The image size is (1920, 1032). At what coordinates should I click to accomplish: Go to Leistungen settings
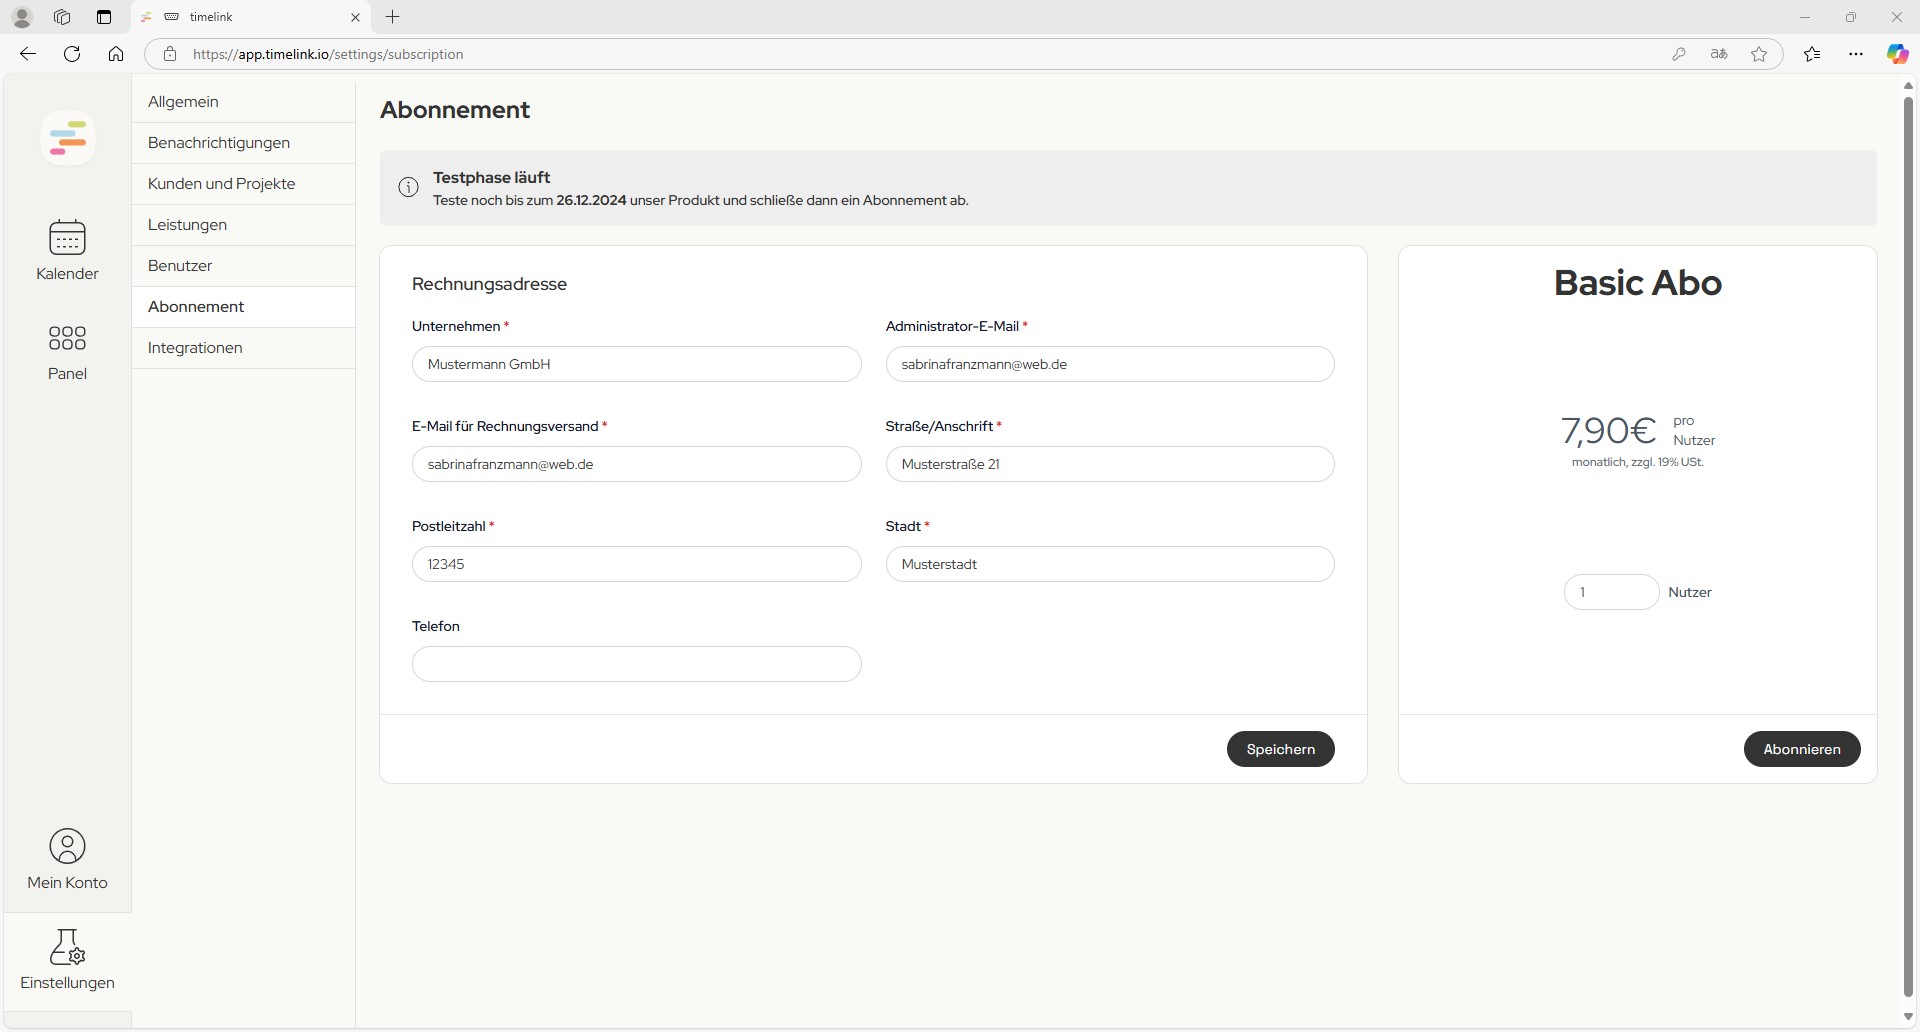pos(243,225)
